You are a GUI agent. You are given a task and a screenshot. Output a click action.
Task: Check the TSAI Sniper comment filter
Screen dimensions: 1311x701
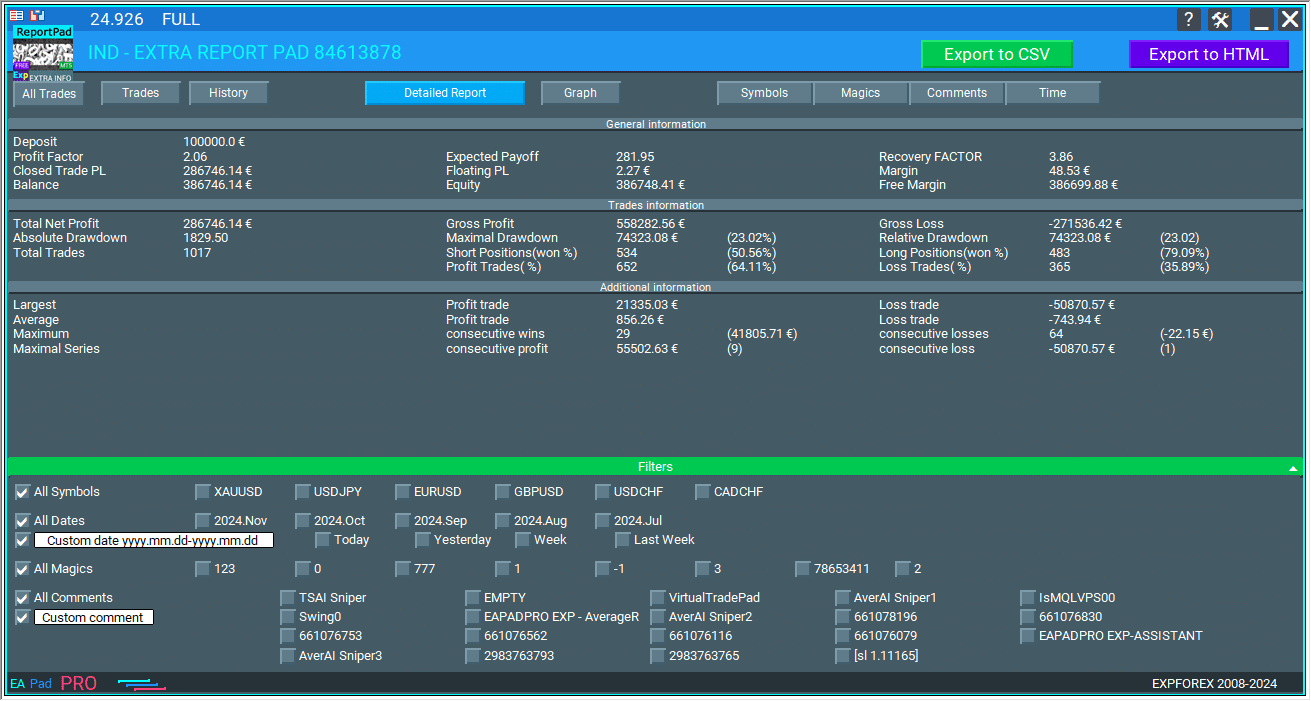[x=288, y=598]
